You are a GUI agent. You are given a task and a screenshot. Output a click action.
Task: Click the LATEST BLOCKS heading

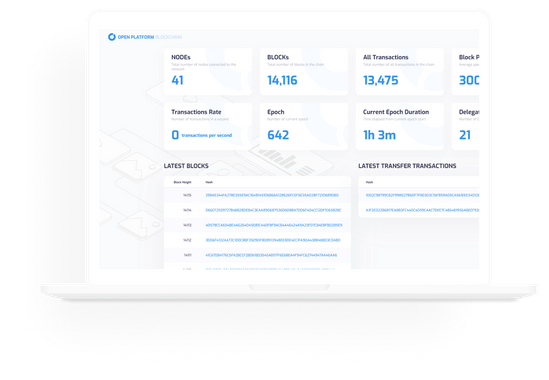point(186,166)
